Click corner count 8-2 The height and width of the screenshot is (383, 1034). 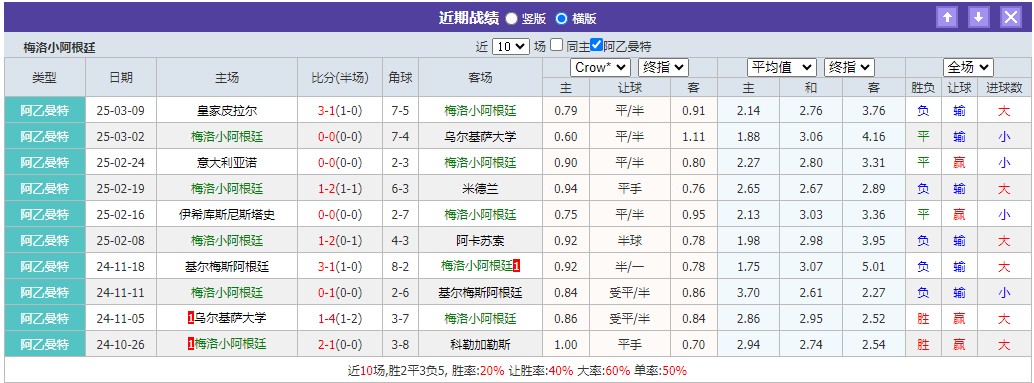tap(400, 266)
